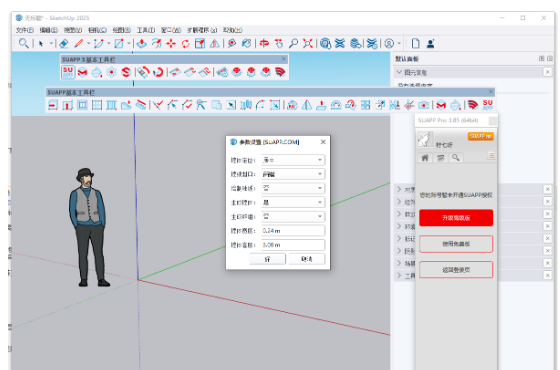
Task: Open the 文件(F) menu
Action: 25,30
